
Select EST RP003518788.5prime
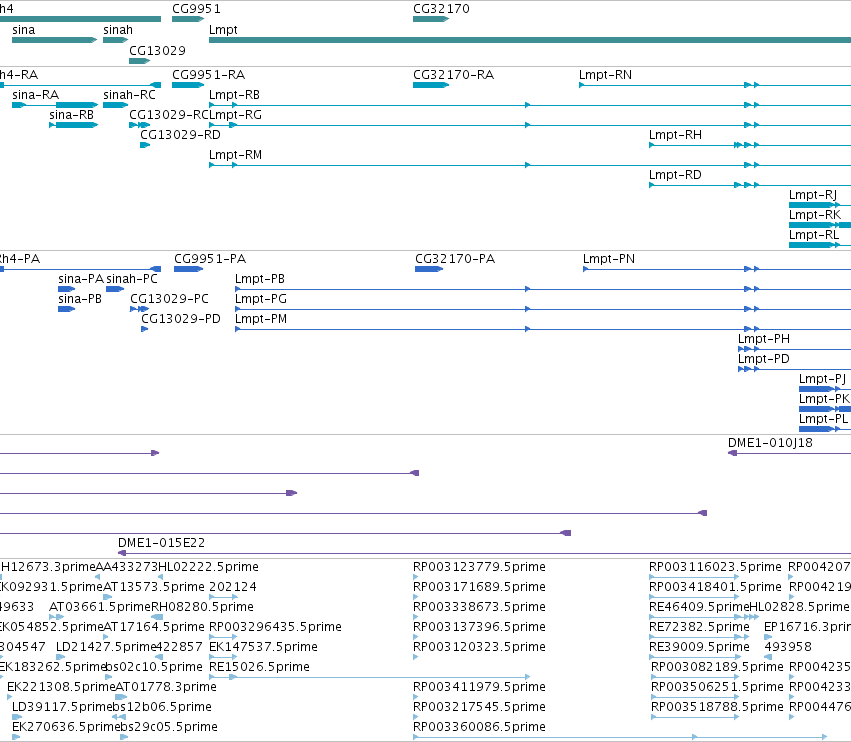click(x=717, y=707)
